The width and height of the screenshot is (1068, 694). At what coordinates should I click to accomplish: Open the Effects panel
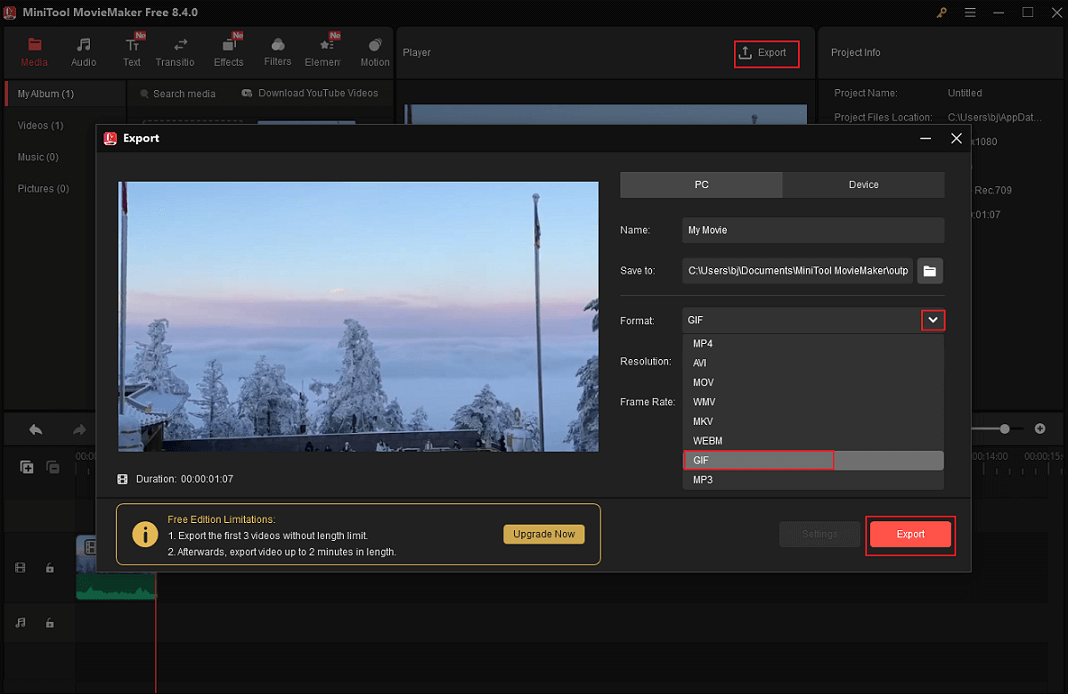pyautogui.click(x=228, y=51)
